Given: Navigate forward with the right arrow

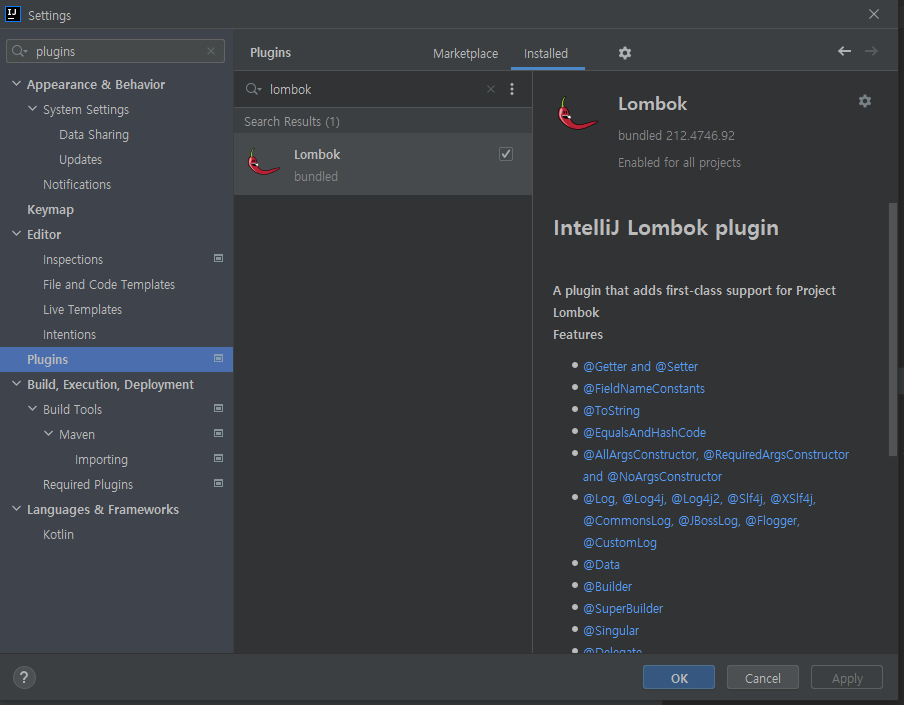Looking at the screenshot, I should pos(871,51).
